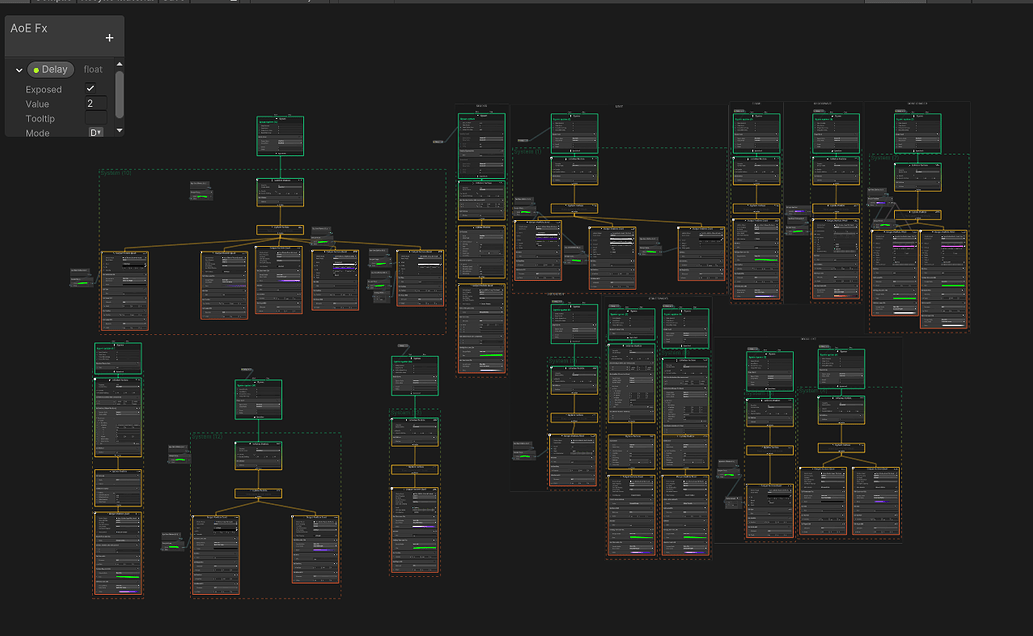Image resolution: width=1033 pixels, height=636 pixels.
Task: Select the AoE Fx blackboard title
Action: click(x=29, y=29)
